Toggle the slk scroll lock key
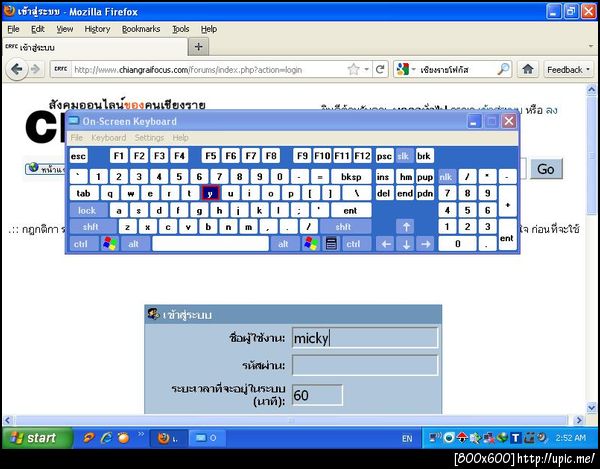The height and width of the screenshot is (469, 600). (x=404, y=156)
